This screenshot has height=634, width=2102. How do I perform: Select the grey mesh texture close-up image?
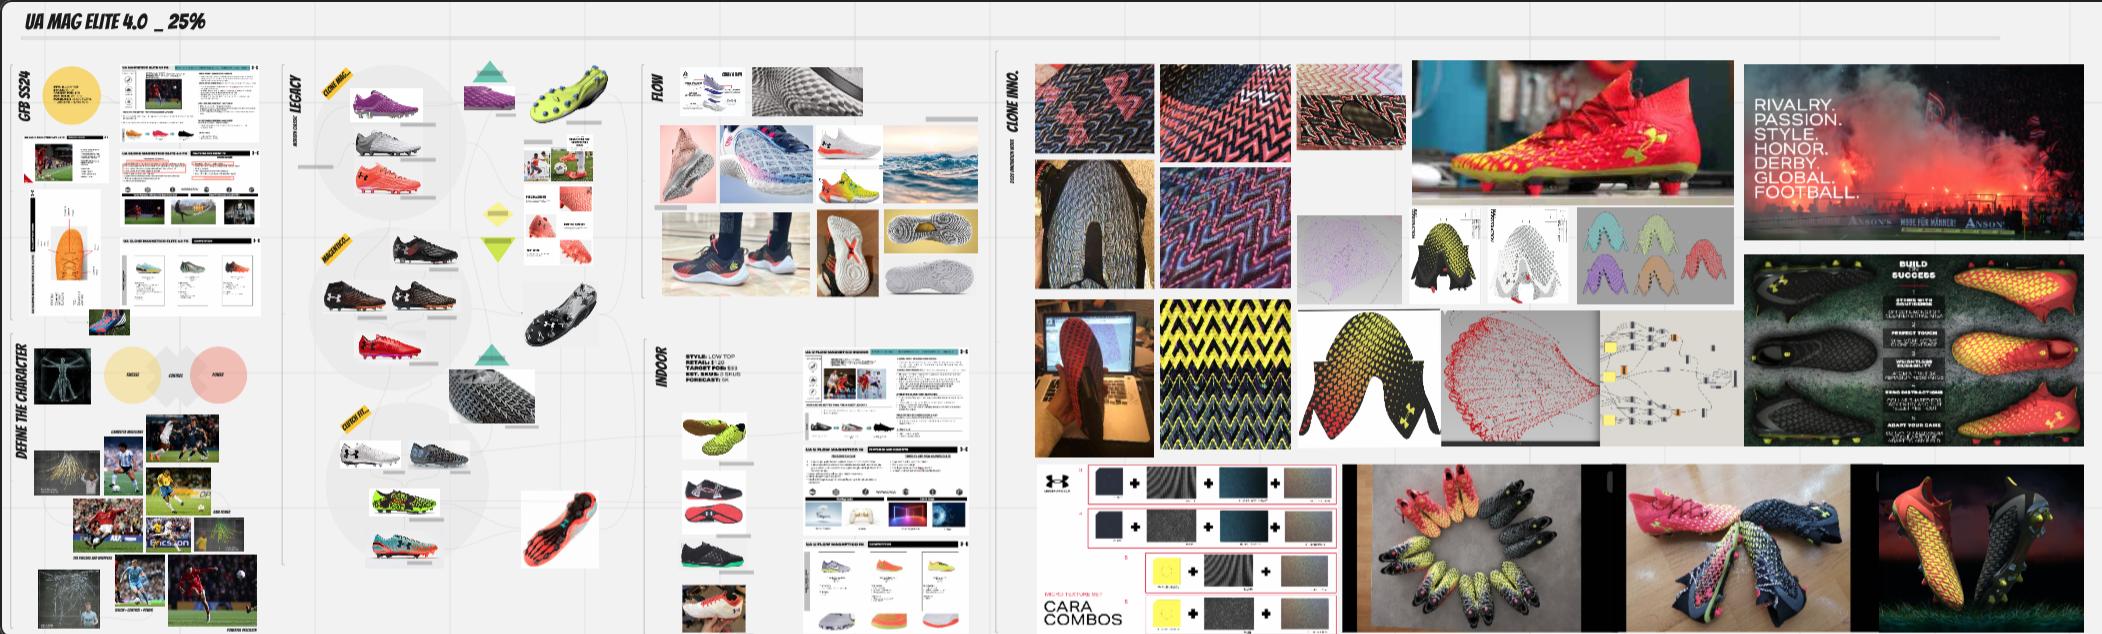click(x=491, y=396)
